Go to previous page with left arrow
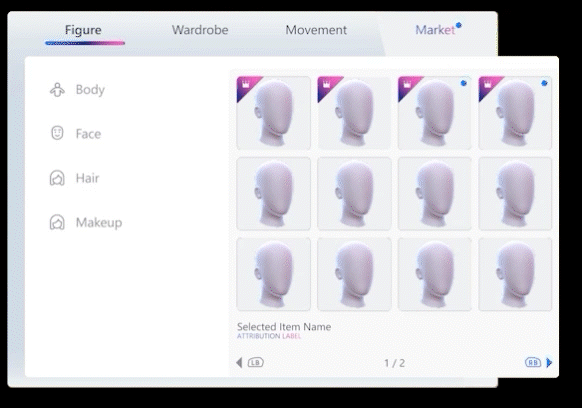The height and width of the screenshot is (408, 582). click(x=239, y=362)
